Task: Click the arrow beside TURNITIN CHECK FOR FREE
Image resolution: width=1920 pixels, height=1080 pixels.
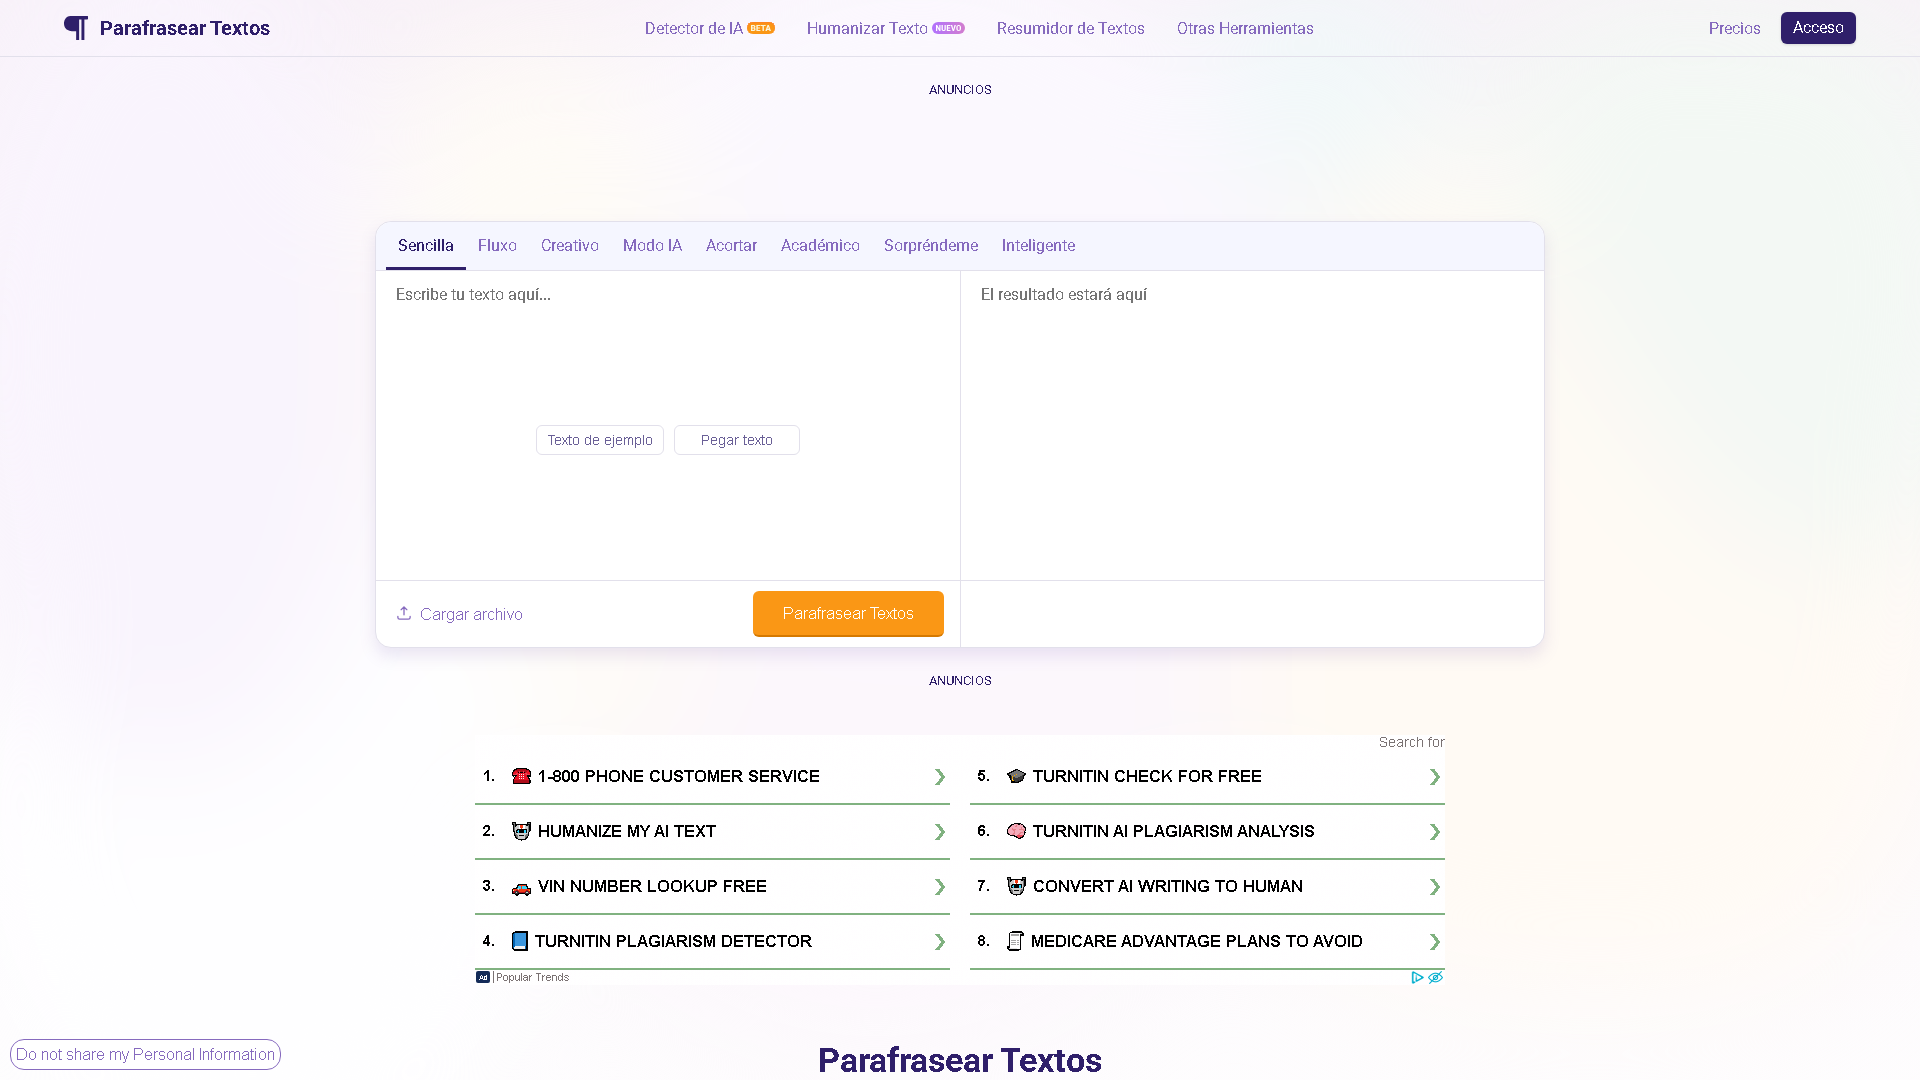Action: [x=1434, y=776]
